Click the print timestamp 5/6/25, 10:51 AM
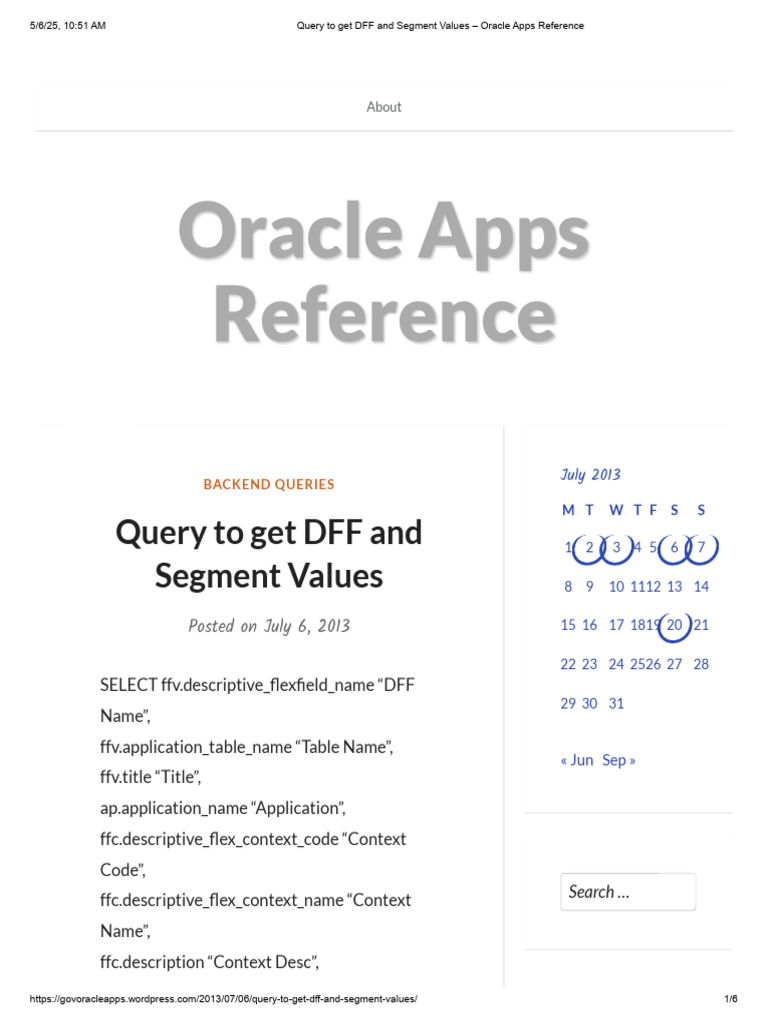This screenshot has height=1024, width=768. (68, 25)
